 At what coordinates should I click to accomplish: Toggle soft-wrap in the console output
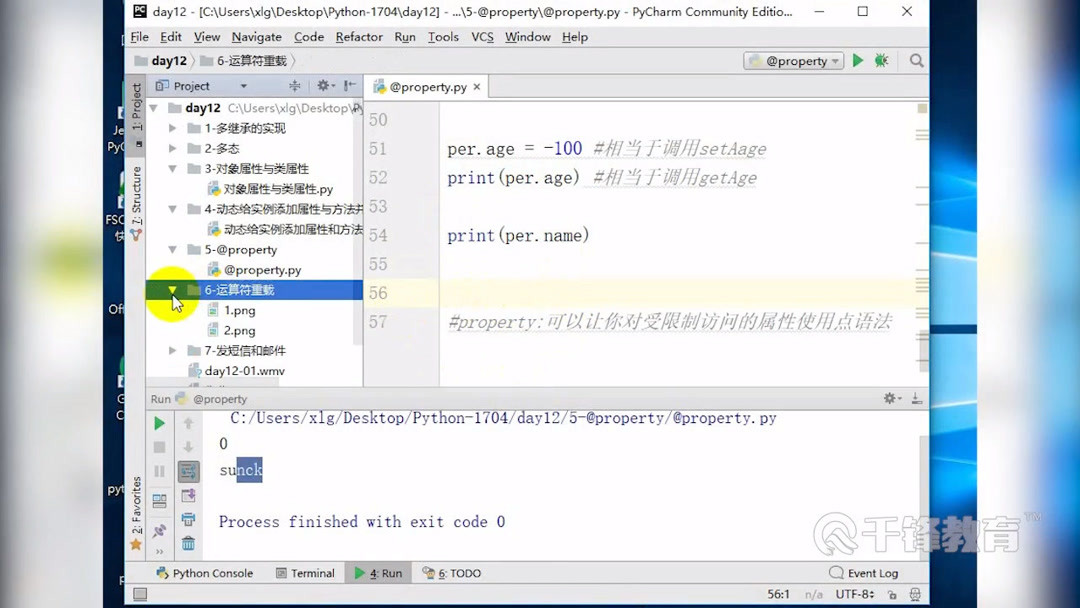click(x=188, y=470)
